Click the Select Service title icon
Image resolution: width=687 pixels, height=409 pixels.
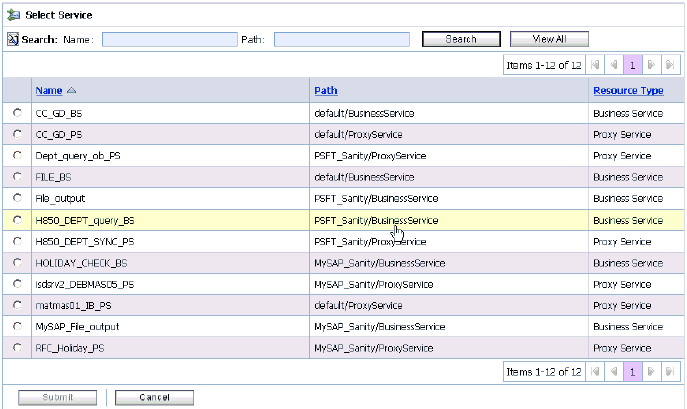pyautogui.click(x=13, y=15)
